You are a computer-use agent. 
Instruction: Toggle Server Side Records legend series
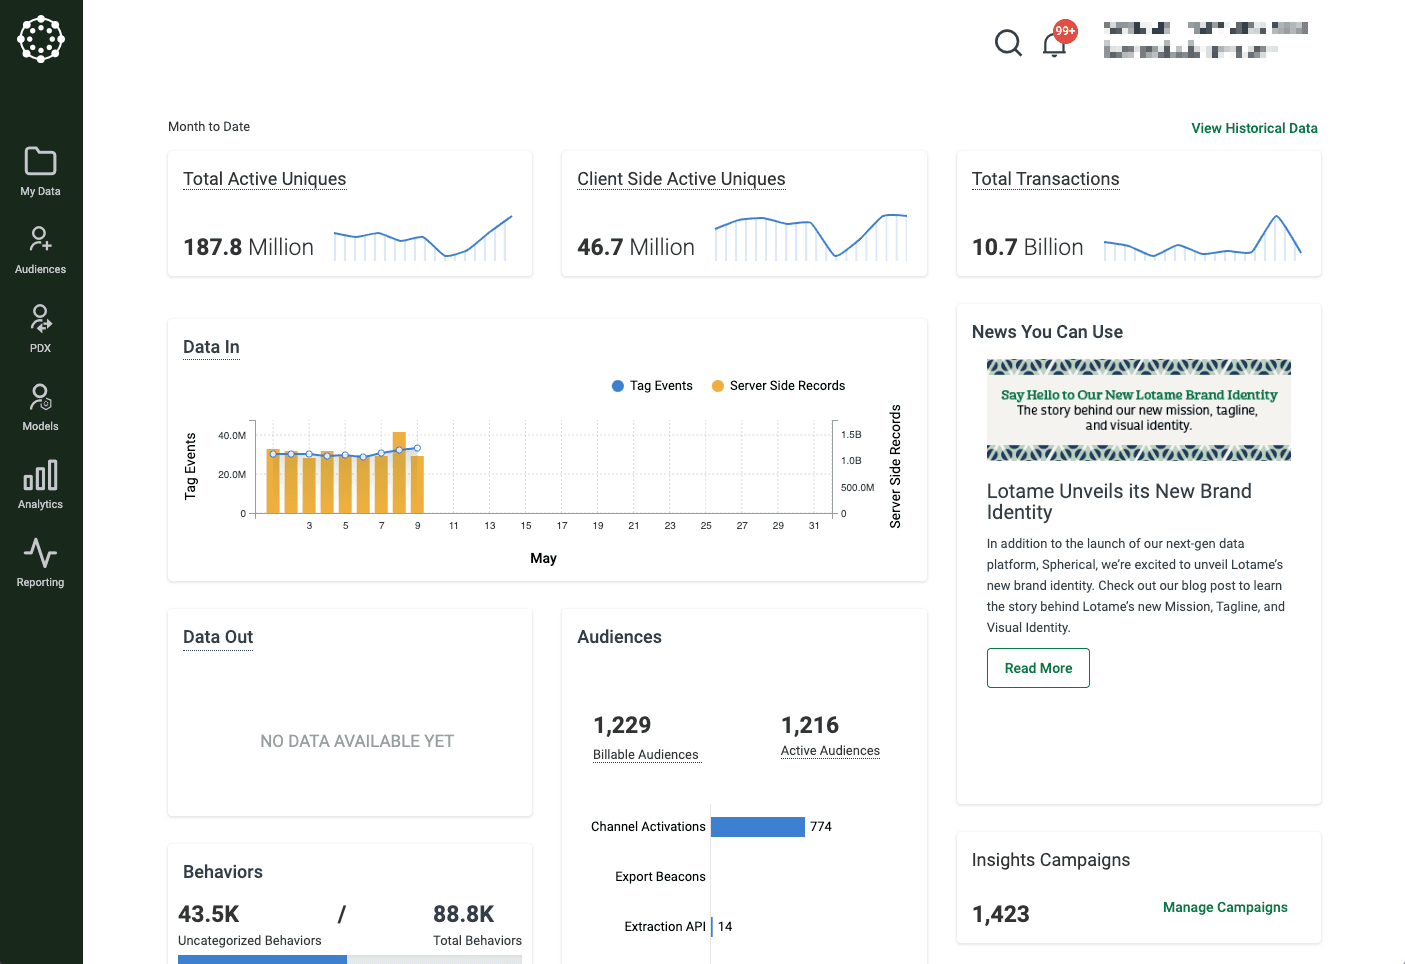click(778, 386)
